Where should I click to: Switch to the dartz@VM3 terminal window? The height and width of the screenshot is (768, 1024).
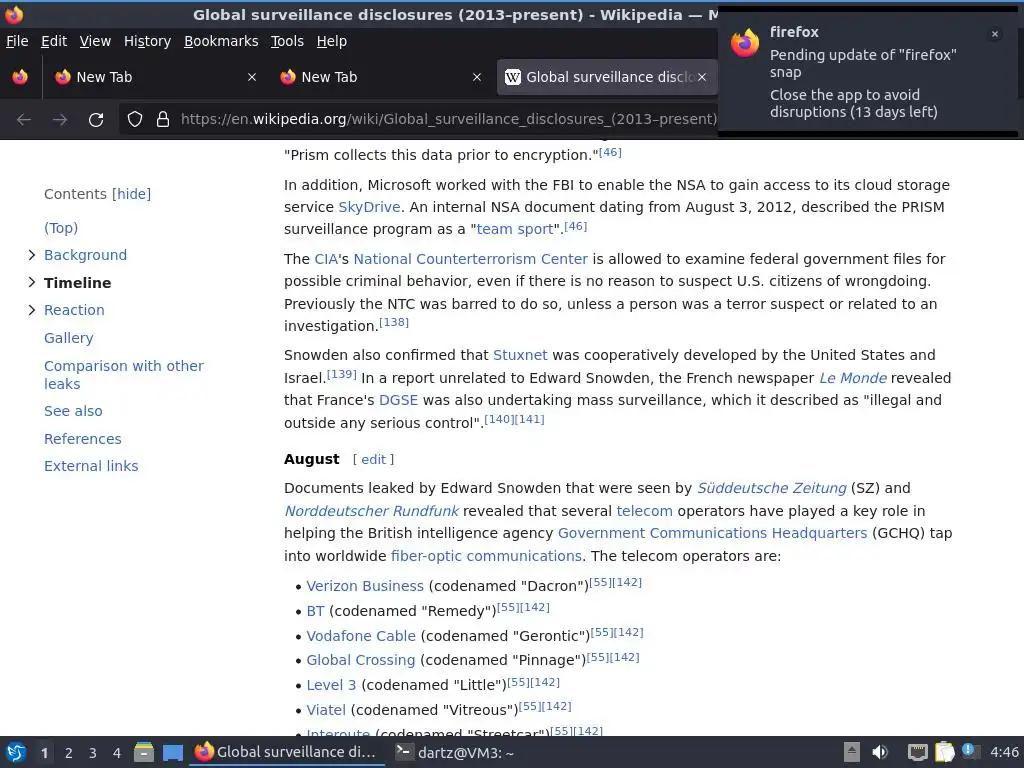click(x=456, y=753)
